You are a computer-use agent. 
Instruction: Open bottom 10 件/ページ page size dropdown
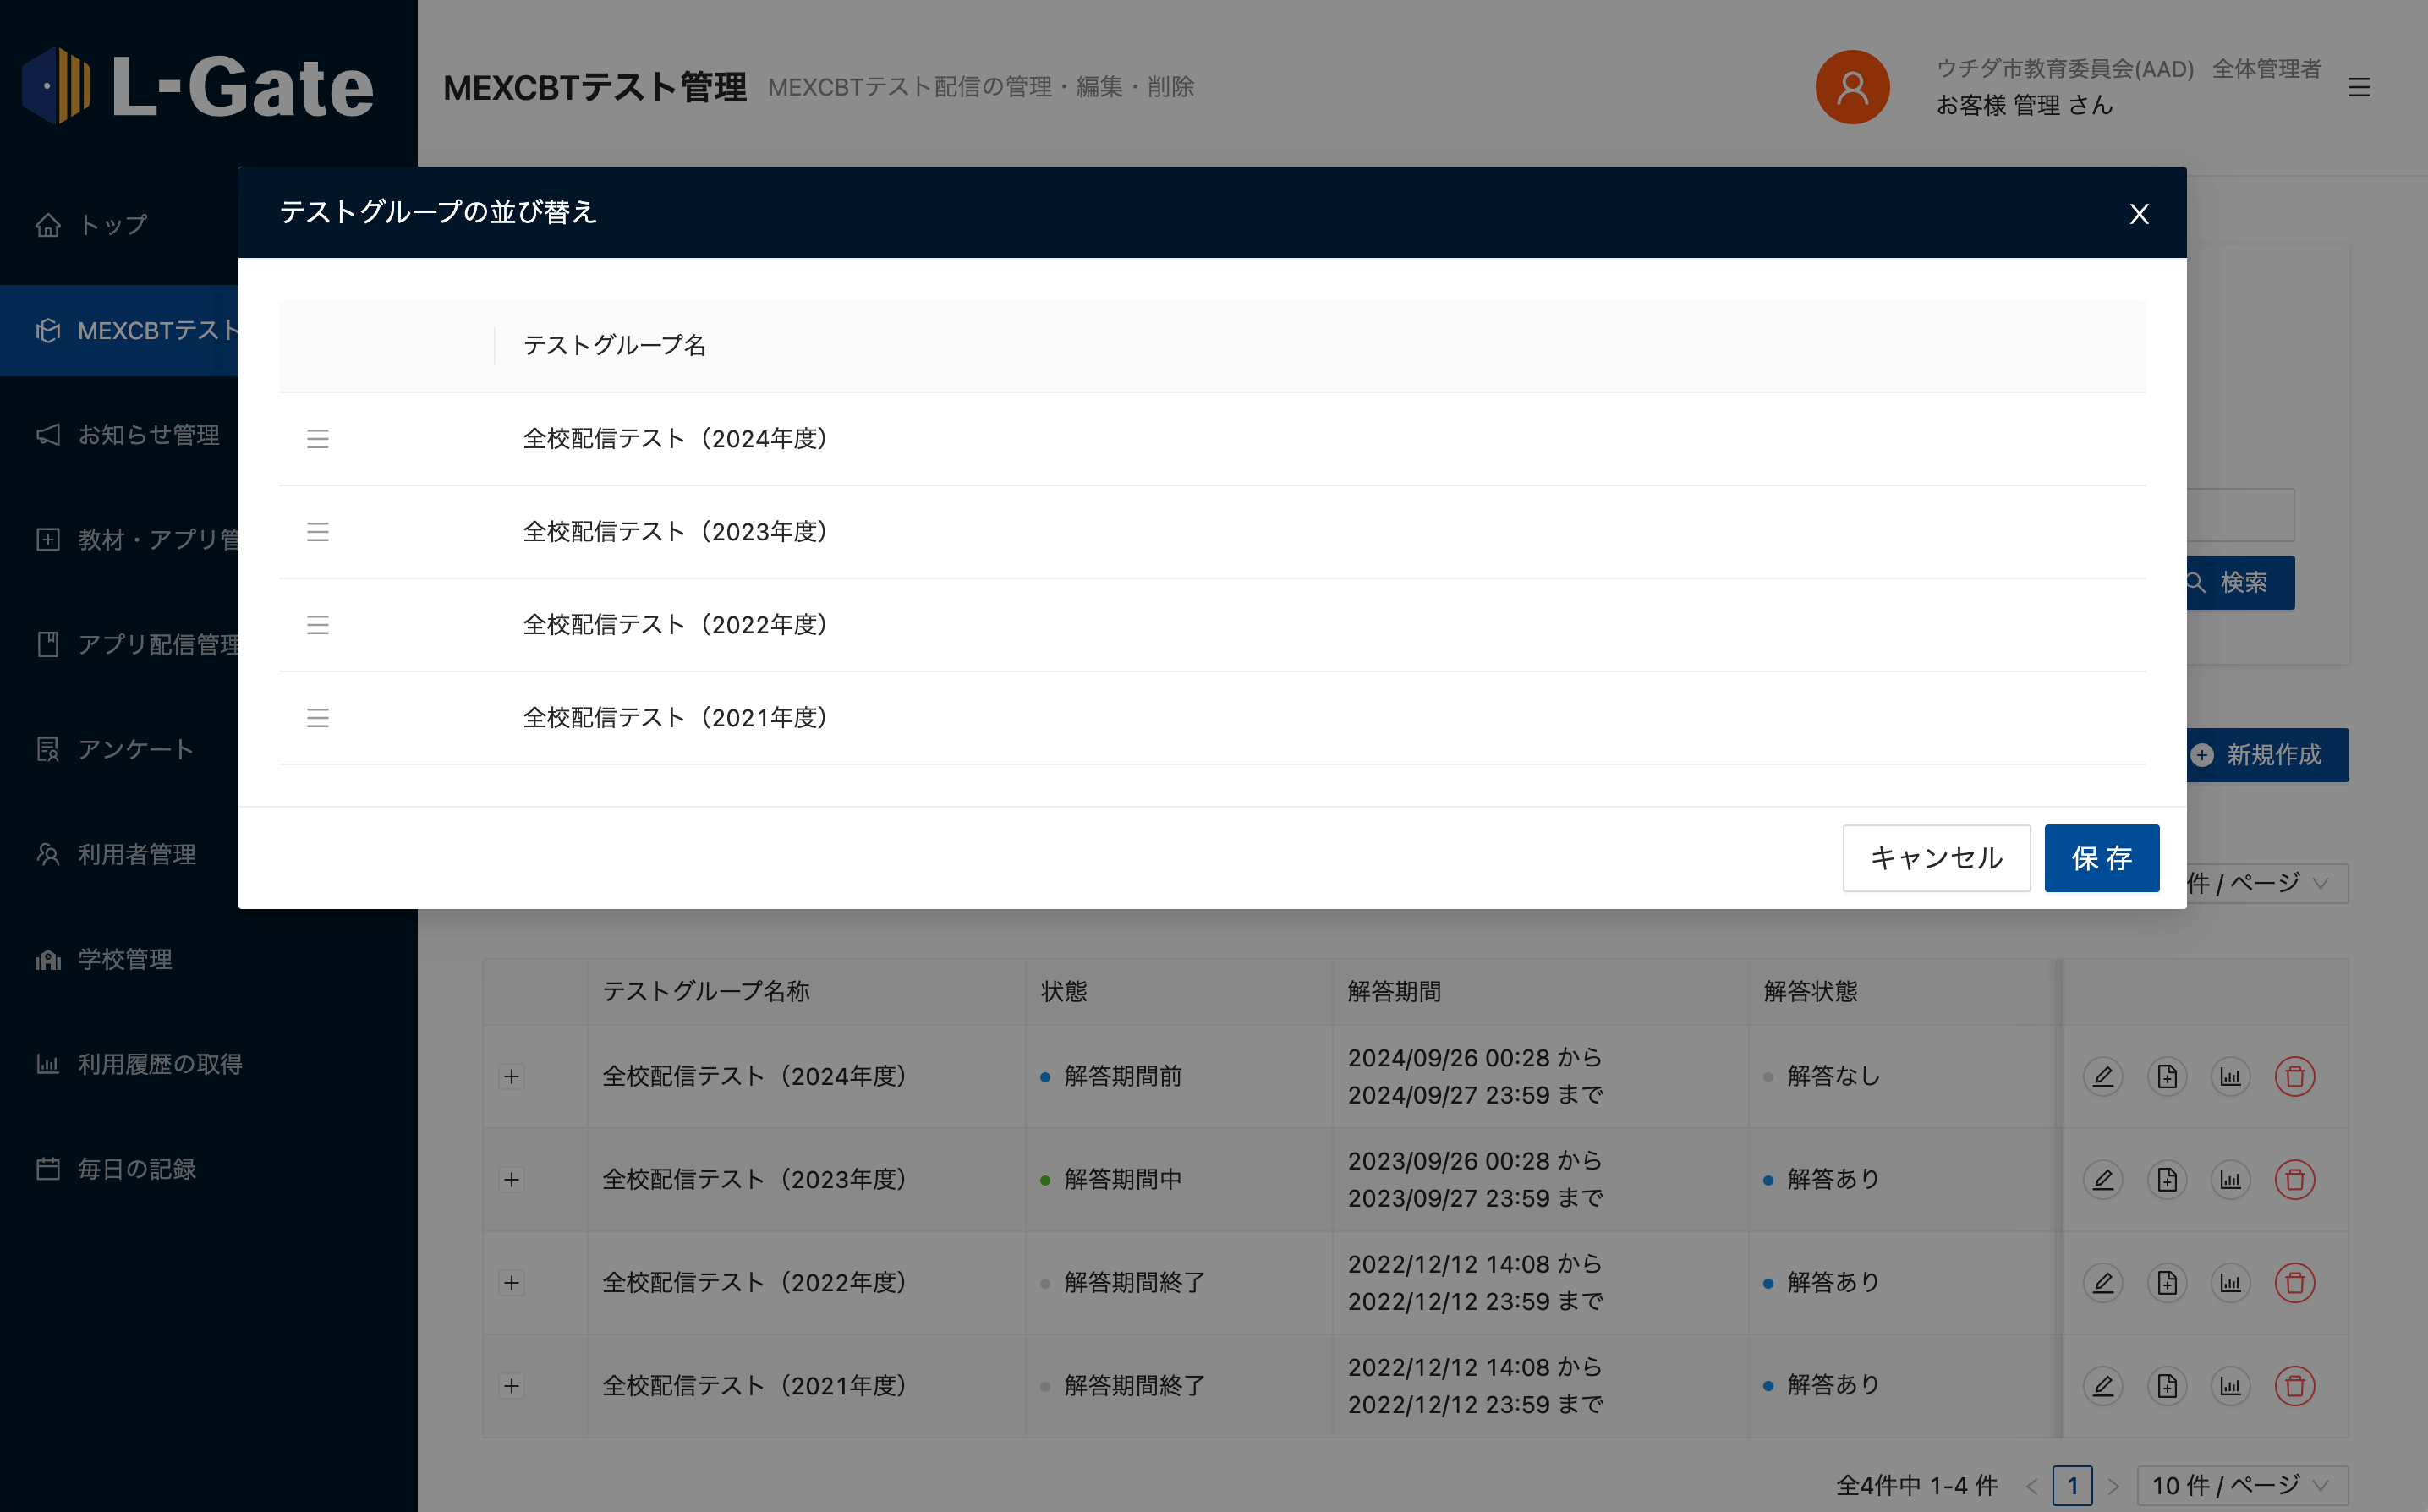coord(2242,1486)
